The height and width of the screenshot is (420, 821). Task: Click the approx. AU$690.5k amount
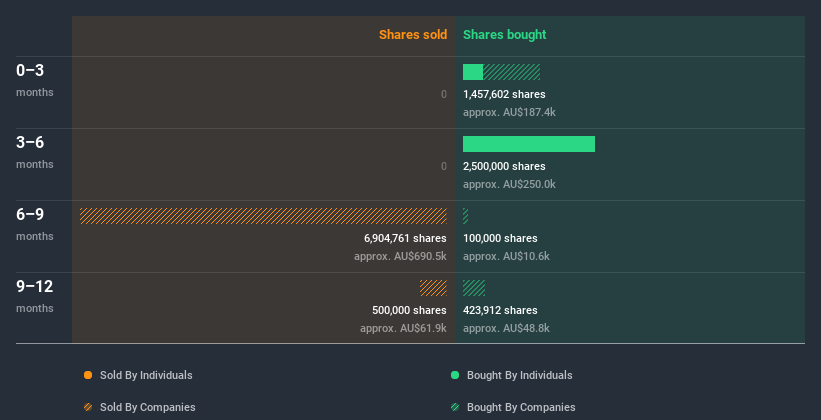(x=401, y=256)
